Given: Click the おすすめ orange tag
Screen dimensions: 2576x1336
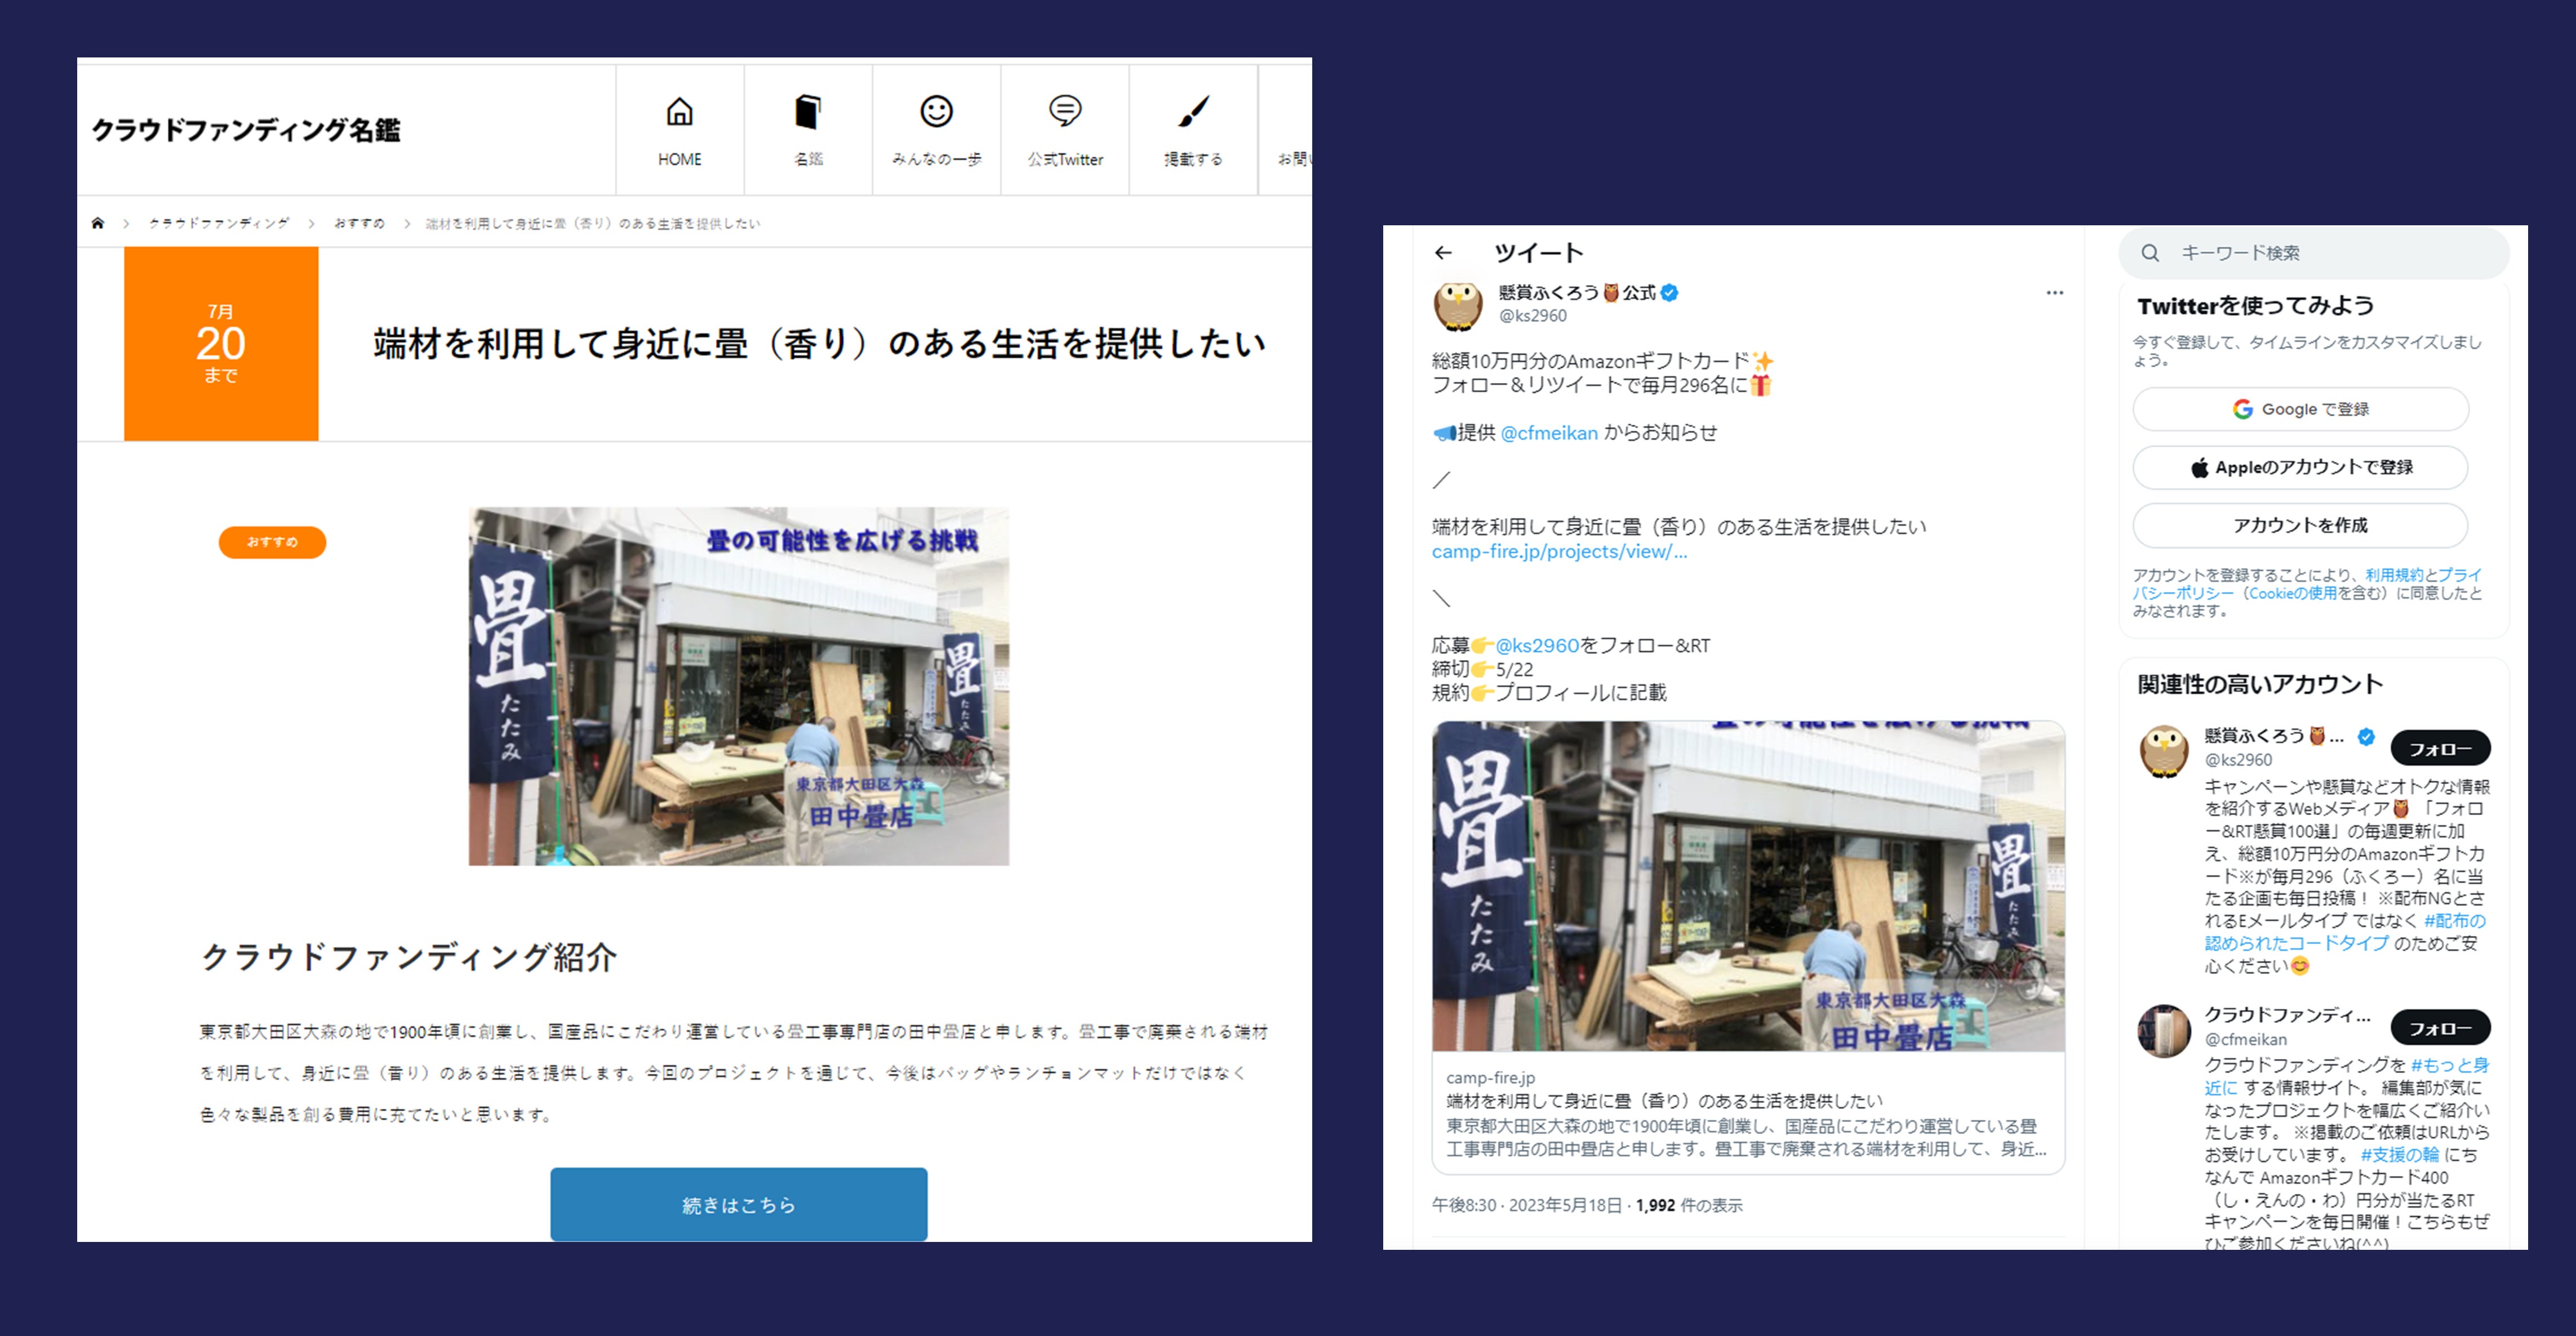Looking at the screenshot, I should click(x=272, y=542).
